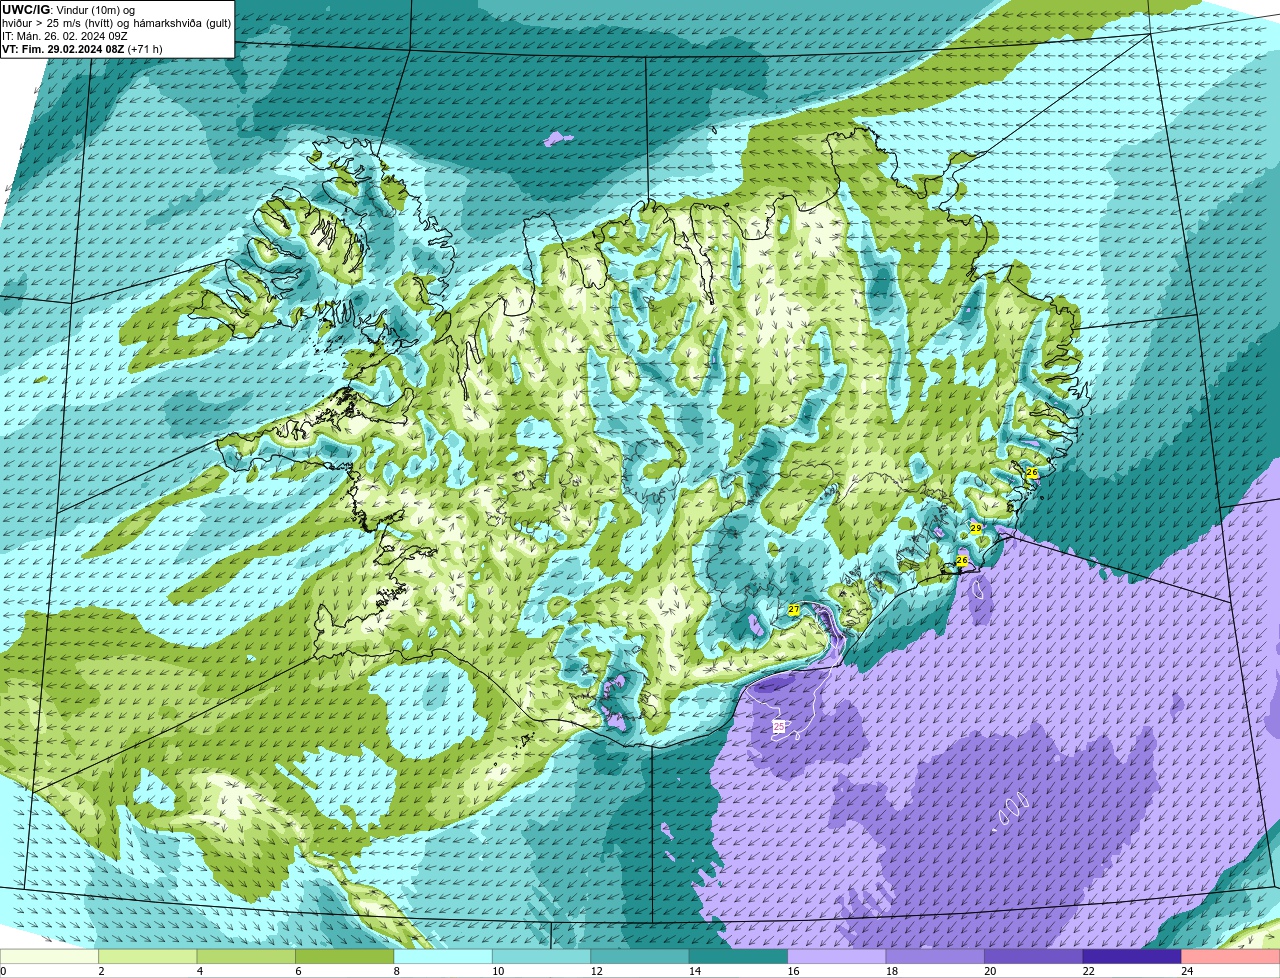This screenshot has height=978, width=1280.
Task: Select the 22–24 m/s deep indigo swatch
Action: (x=1132, y=957)
